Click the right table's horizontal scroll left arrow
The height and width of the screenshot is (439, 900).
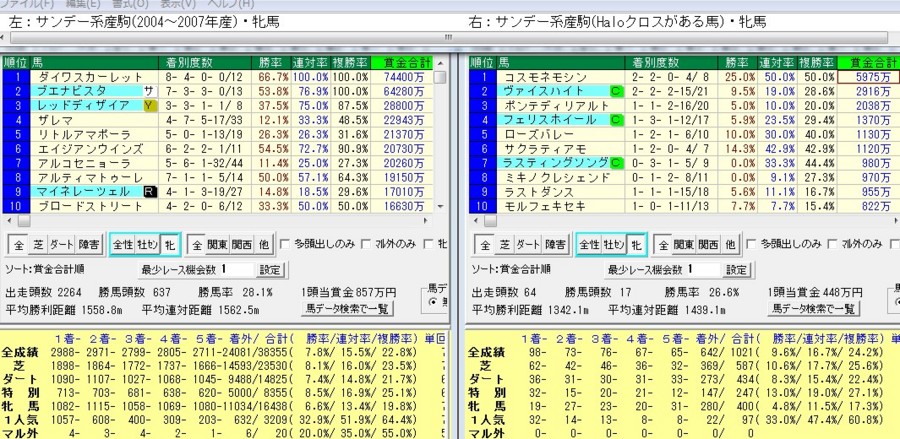474,220
